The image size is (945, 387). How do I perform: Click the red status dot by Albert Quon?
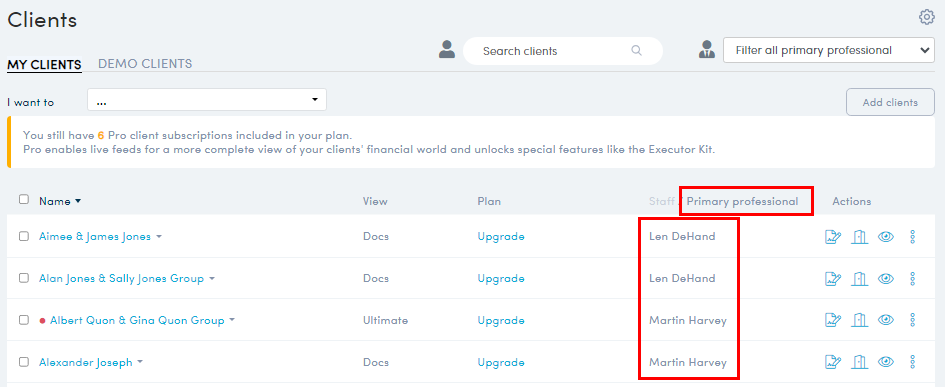coord(42,321)
